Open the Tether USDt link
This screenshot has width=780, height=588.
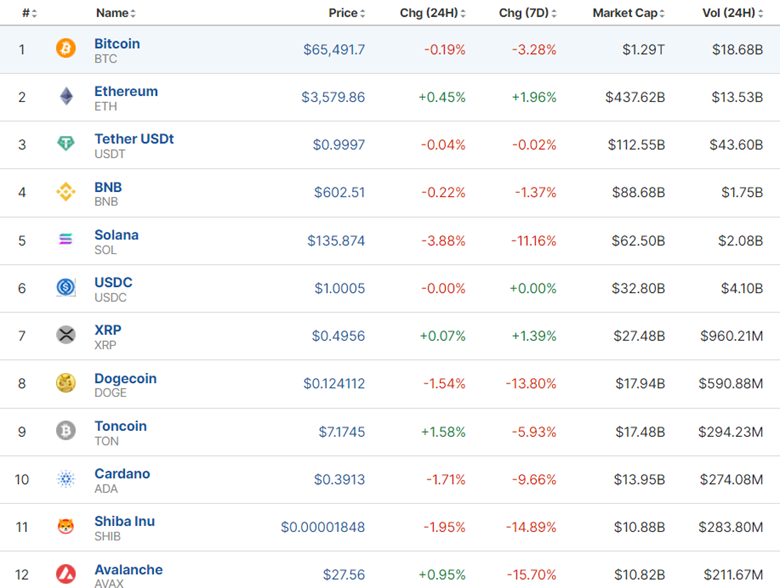pos(134,139)
